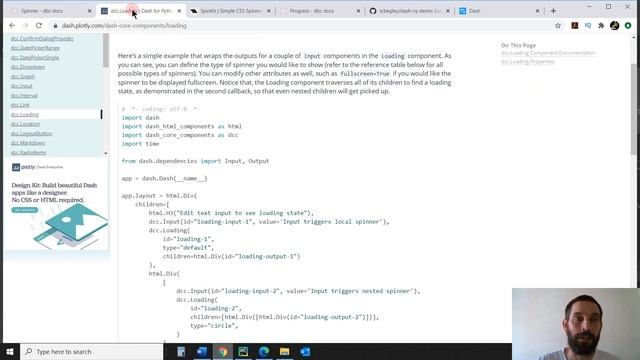Open the Adobe Acrobat extension icon

pos(575,25)
